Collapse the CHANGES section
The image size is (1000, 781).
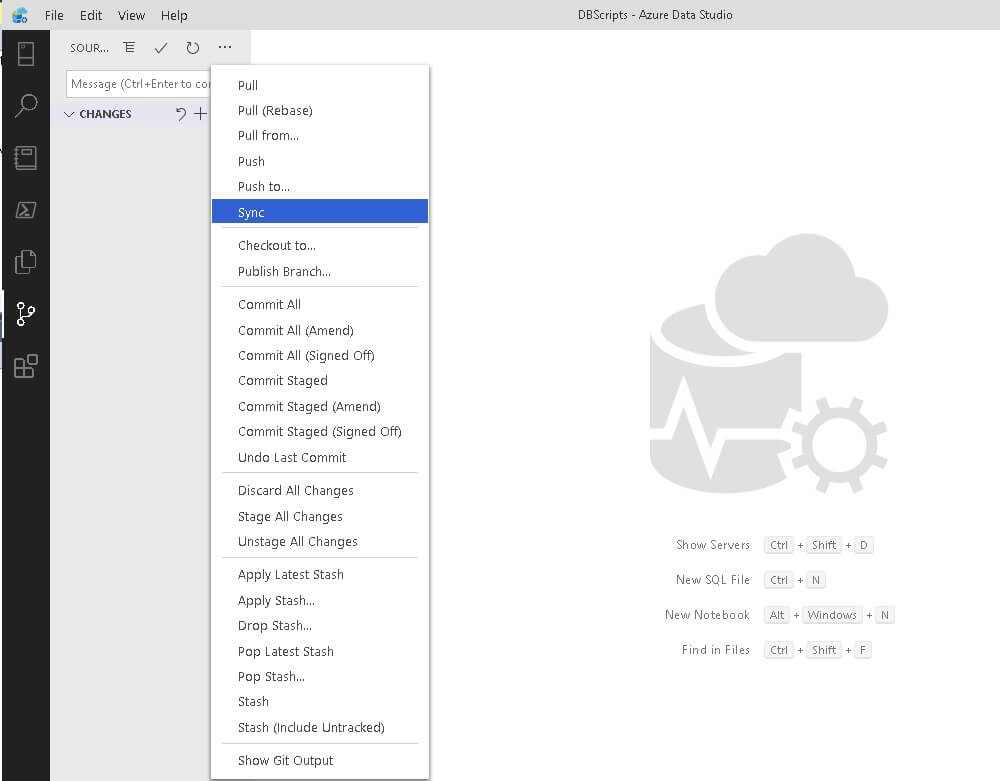[69, 114]
